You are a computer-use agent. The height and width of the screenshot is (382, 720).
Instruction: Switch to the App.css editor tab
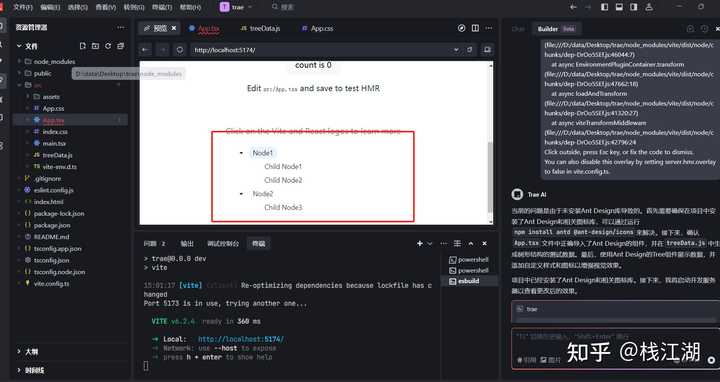[317, 28]
